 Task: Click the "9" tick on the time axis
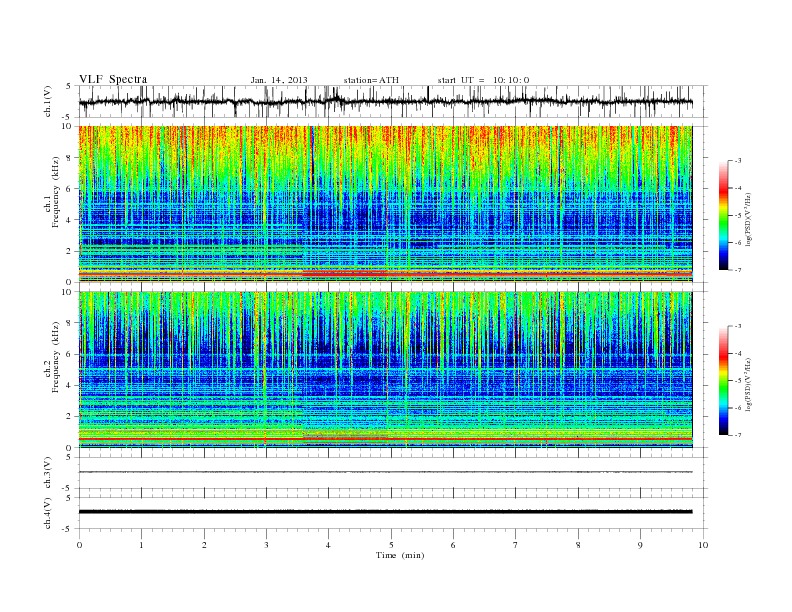[640, 545]
